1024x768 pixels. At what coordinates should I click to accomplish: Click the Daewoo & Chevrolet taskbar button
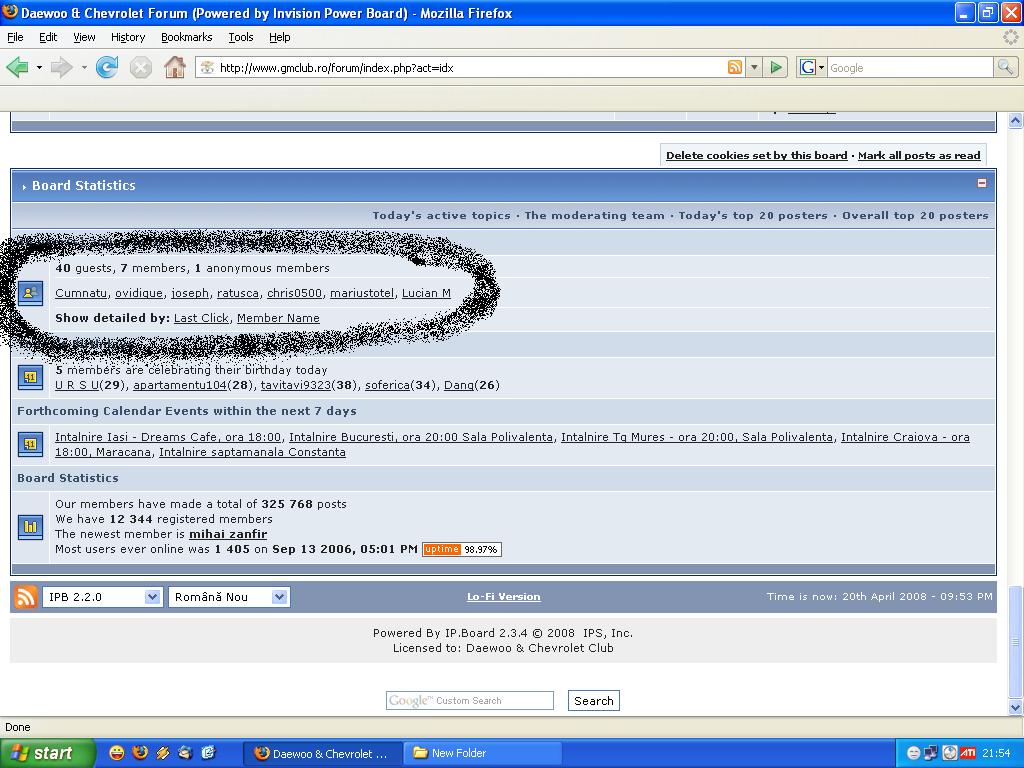click(x=321, y=753)
